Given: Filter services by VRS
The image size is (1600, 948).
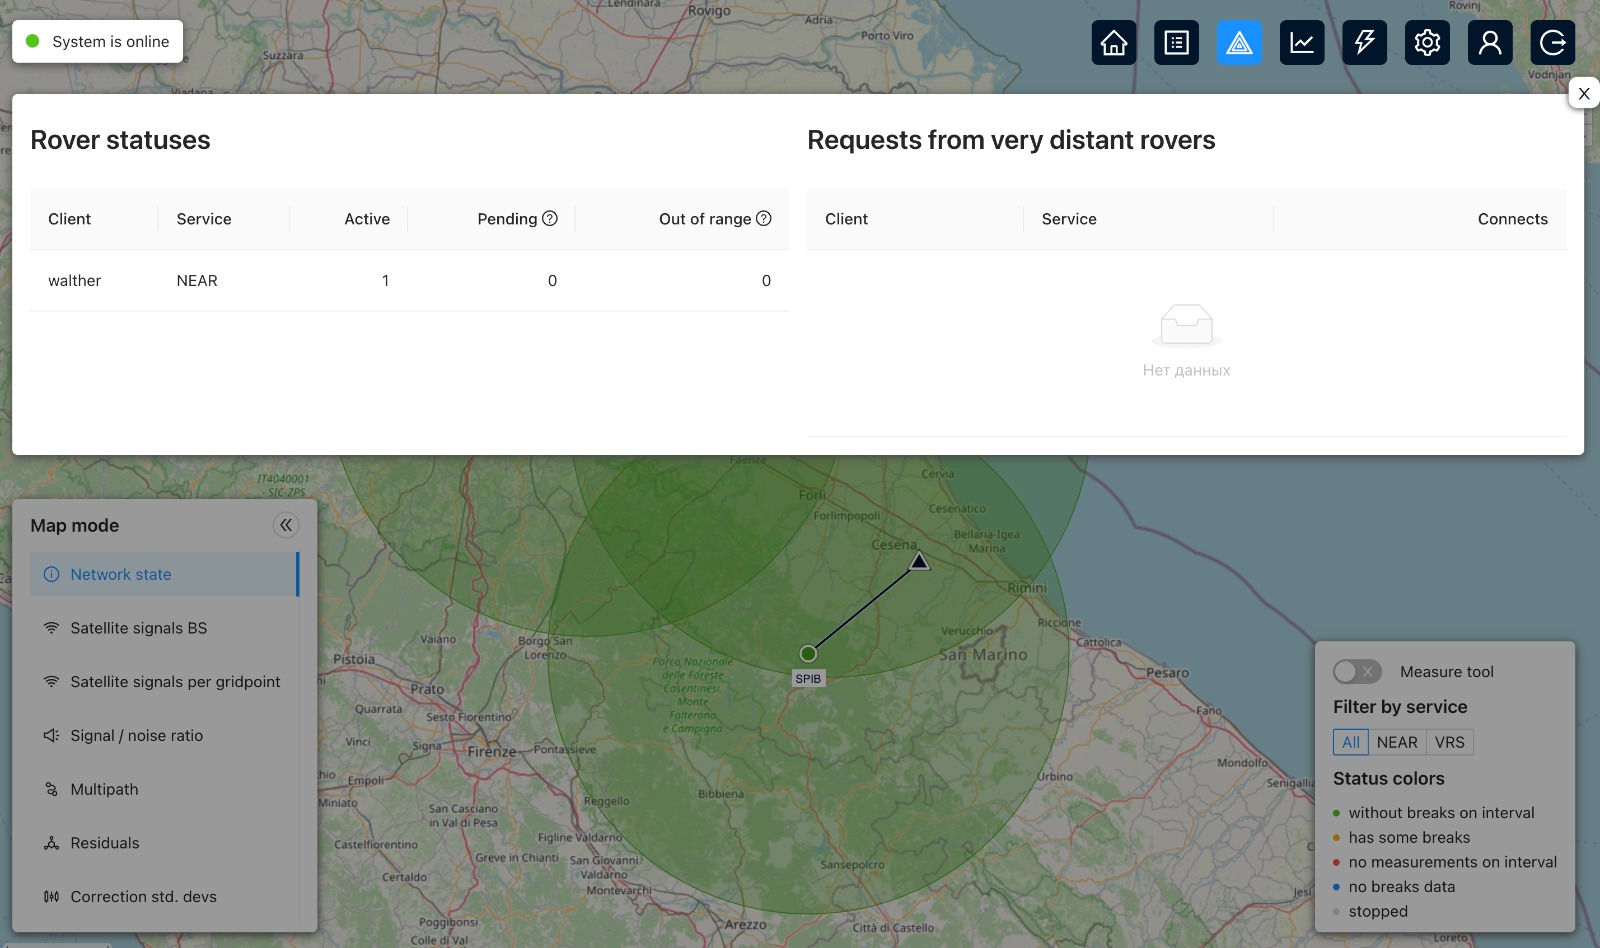Looking at the screenshot, I should 1449,742.
